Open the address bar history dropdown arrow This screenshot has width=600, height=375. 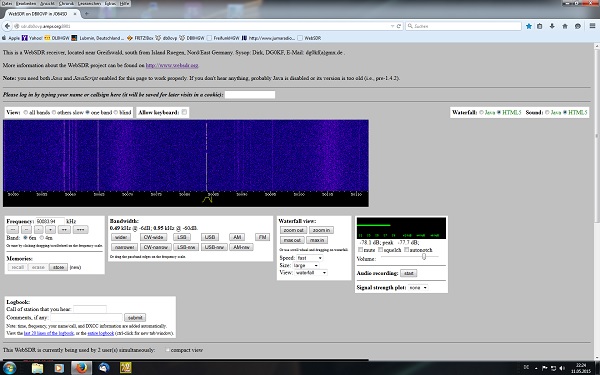pos(392,26)
